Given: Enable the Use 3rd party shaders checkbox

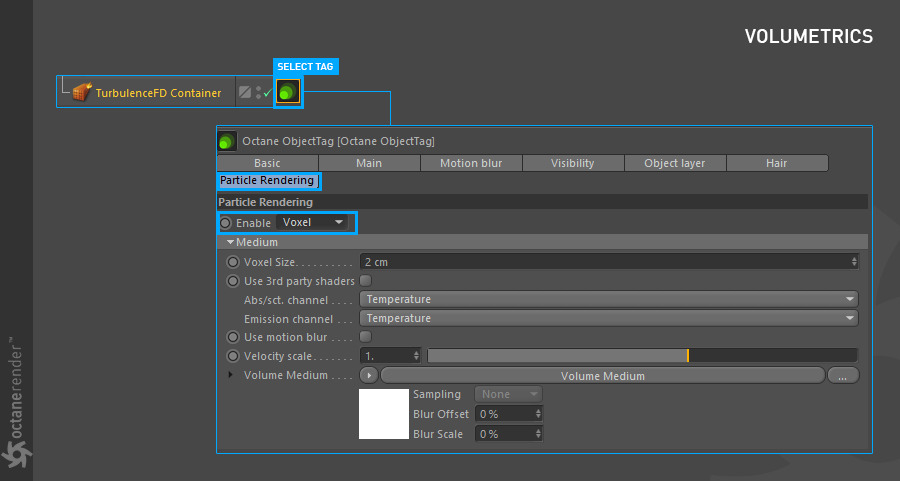Looking at the screenshot, I should tap(365, 281).
